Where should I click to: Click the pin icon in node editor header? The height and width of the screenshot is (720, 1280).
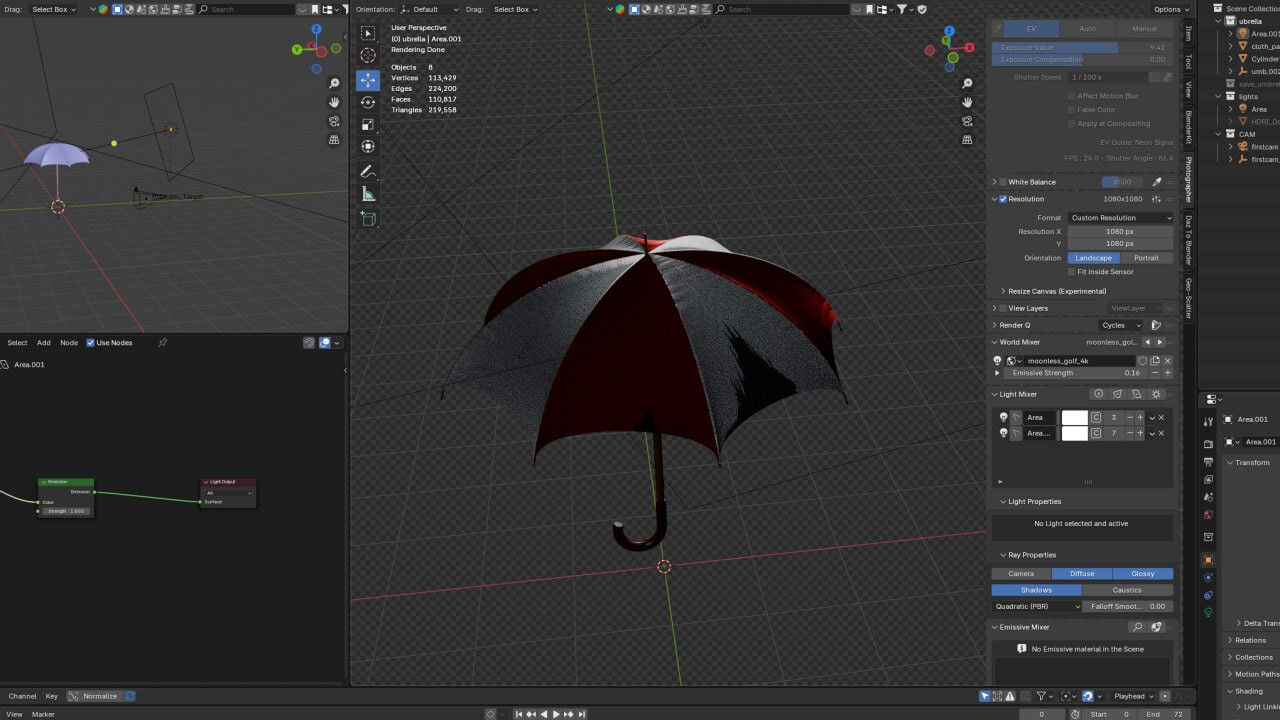click(x=162, y=343)
